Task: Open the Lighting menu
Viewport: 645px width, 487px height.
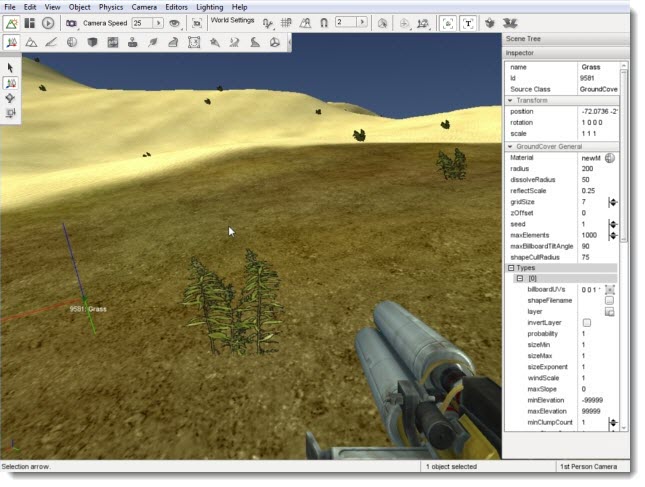Action: (x=210, y=7)
